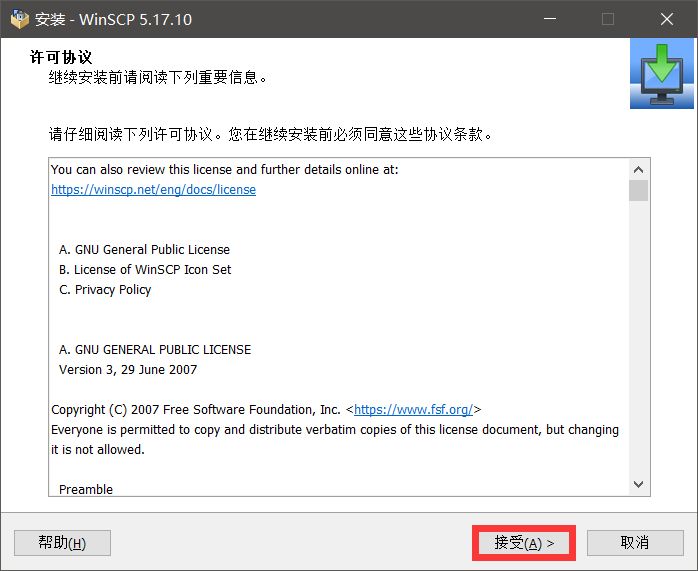The image size is (698, 571).
Task: Click the green download-arrow monitor image
Action: (x=661, y=73)
